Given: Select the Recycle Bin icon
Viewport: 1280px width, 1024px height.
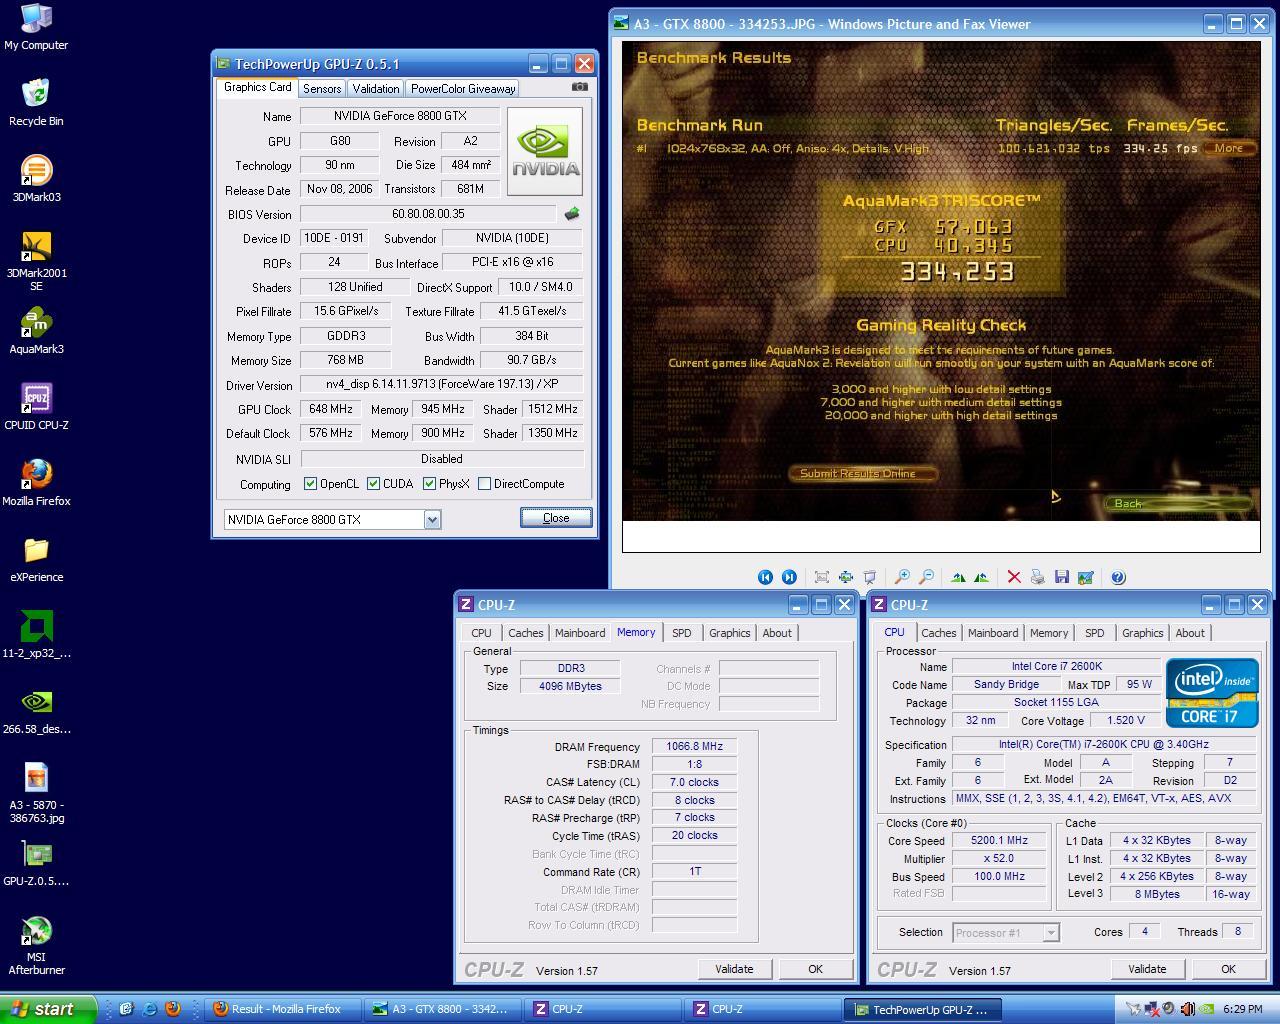Looking at the screenshot, I should [x=36, y=102].
